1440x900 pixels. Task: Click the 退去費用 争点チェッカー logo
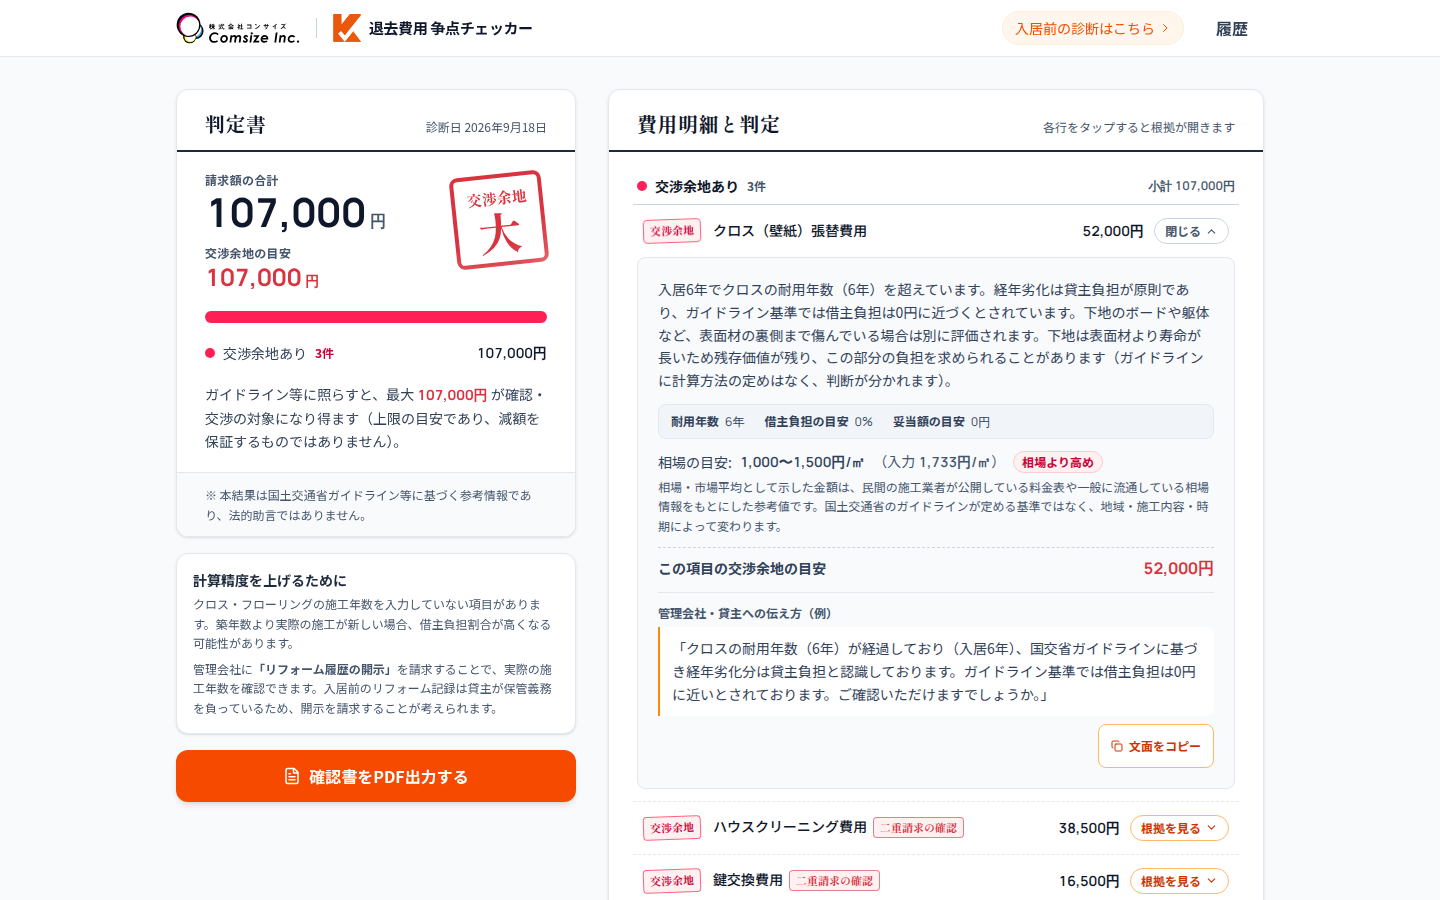coord(432,28)
